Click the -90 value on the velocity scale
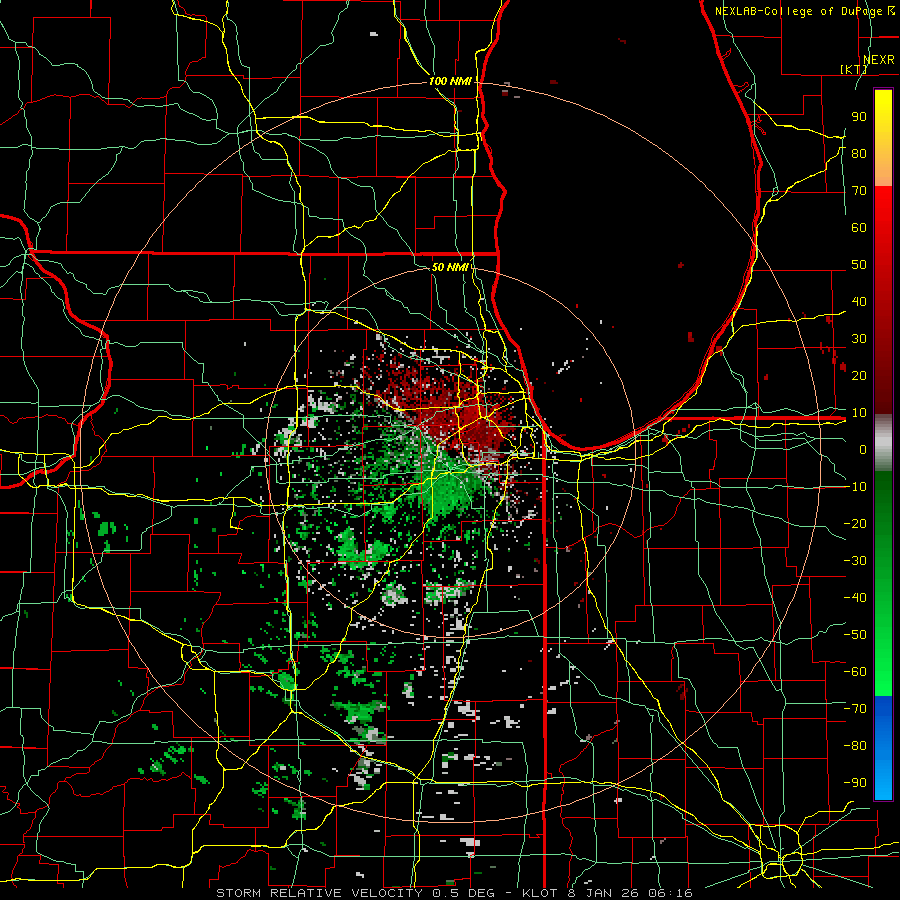Viewport: 900px width, 900px height. [x=855, y=783]
